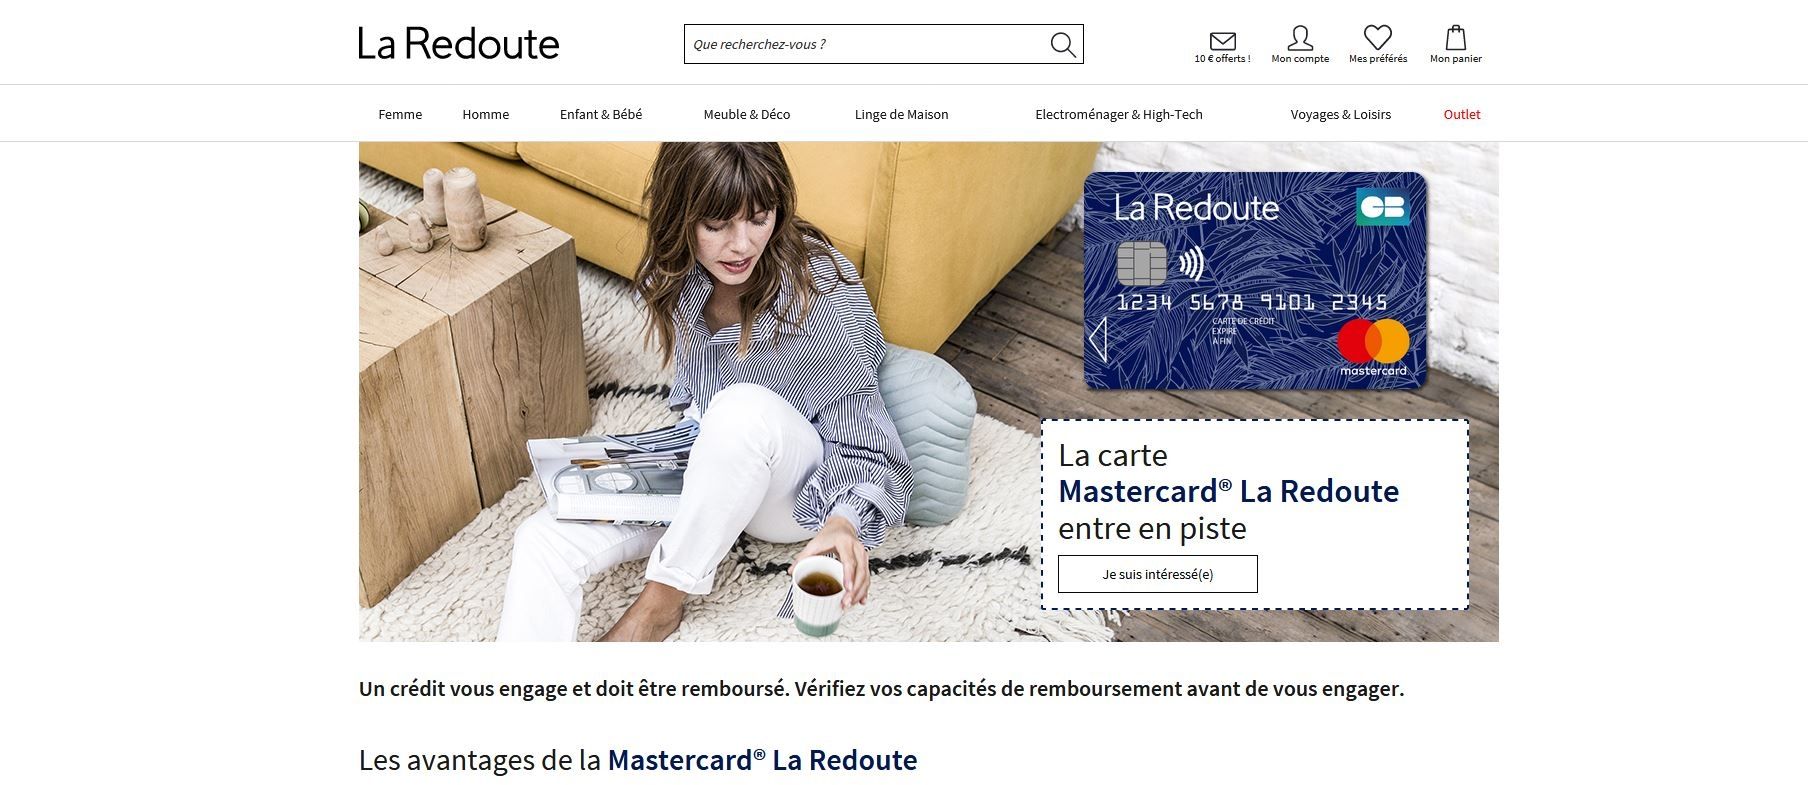Select Electroménager & High-Tech menu item

pos(1119,114)
